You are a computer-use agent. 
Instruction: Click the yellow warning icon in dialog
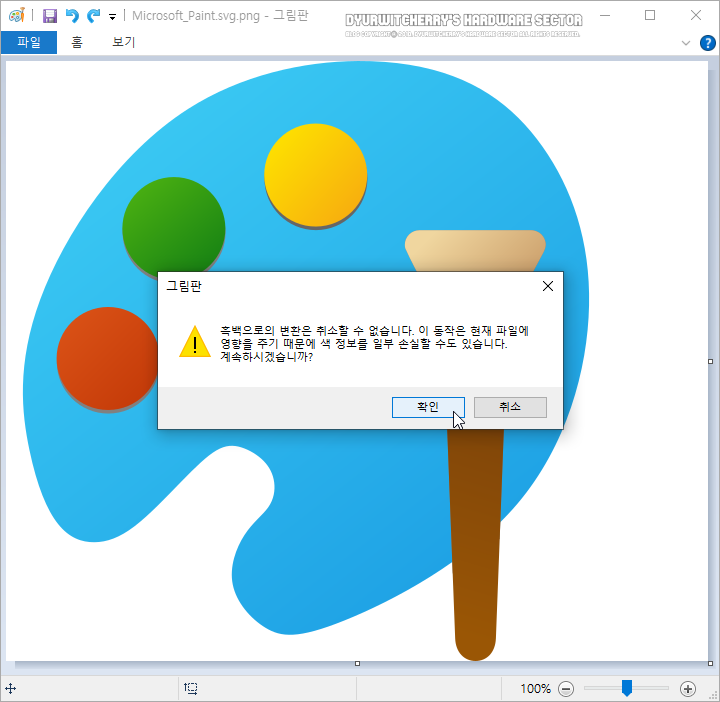point(195,341)
